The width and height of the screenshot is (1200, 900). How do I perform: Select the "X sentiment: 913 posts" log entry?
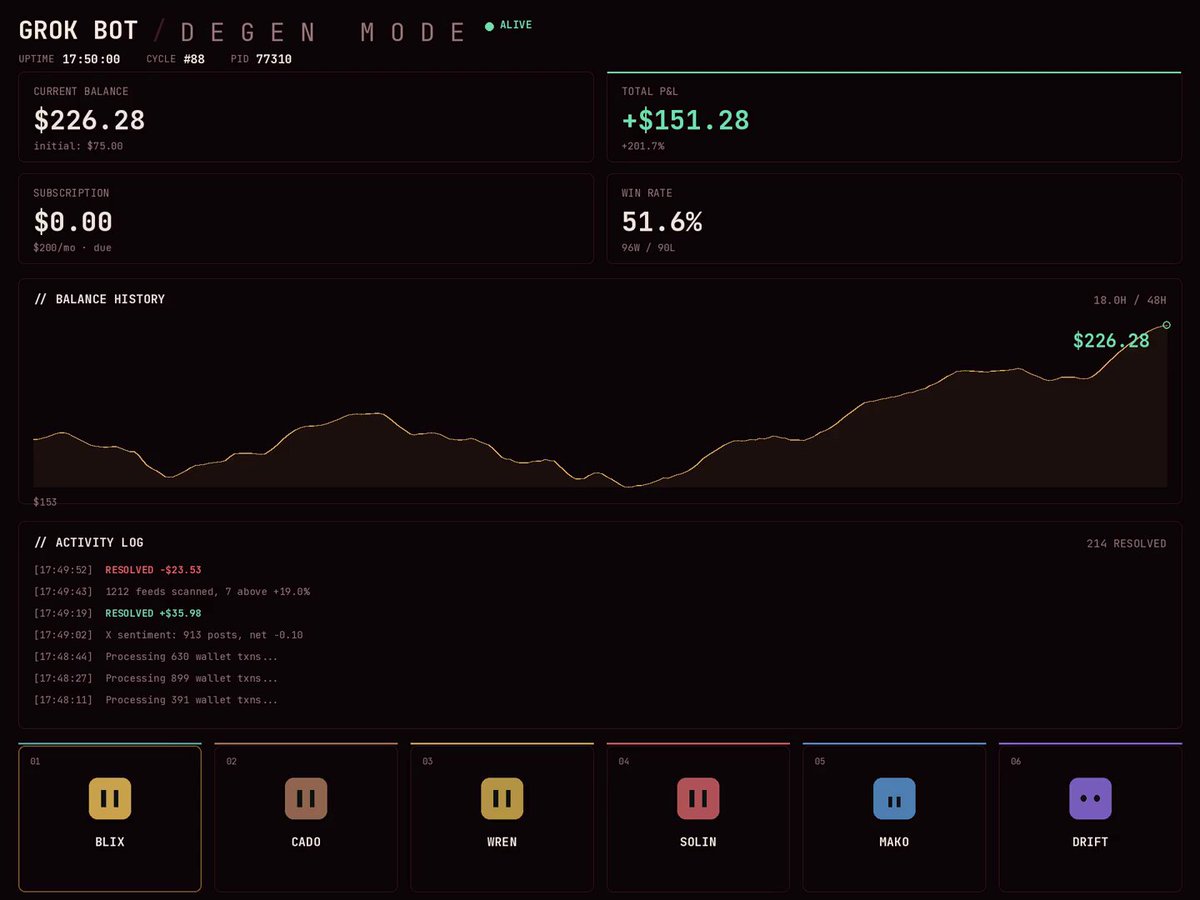coord(204,635)
